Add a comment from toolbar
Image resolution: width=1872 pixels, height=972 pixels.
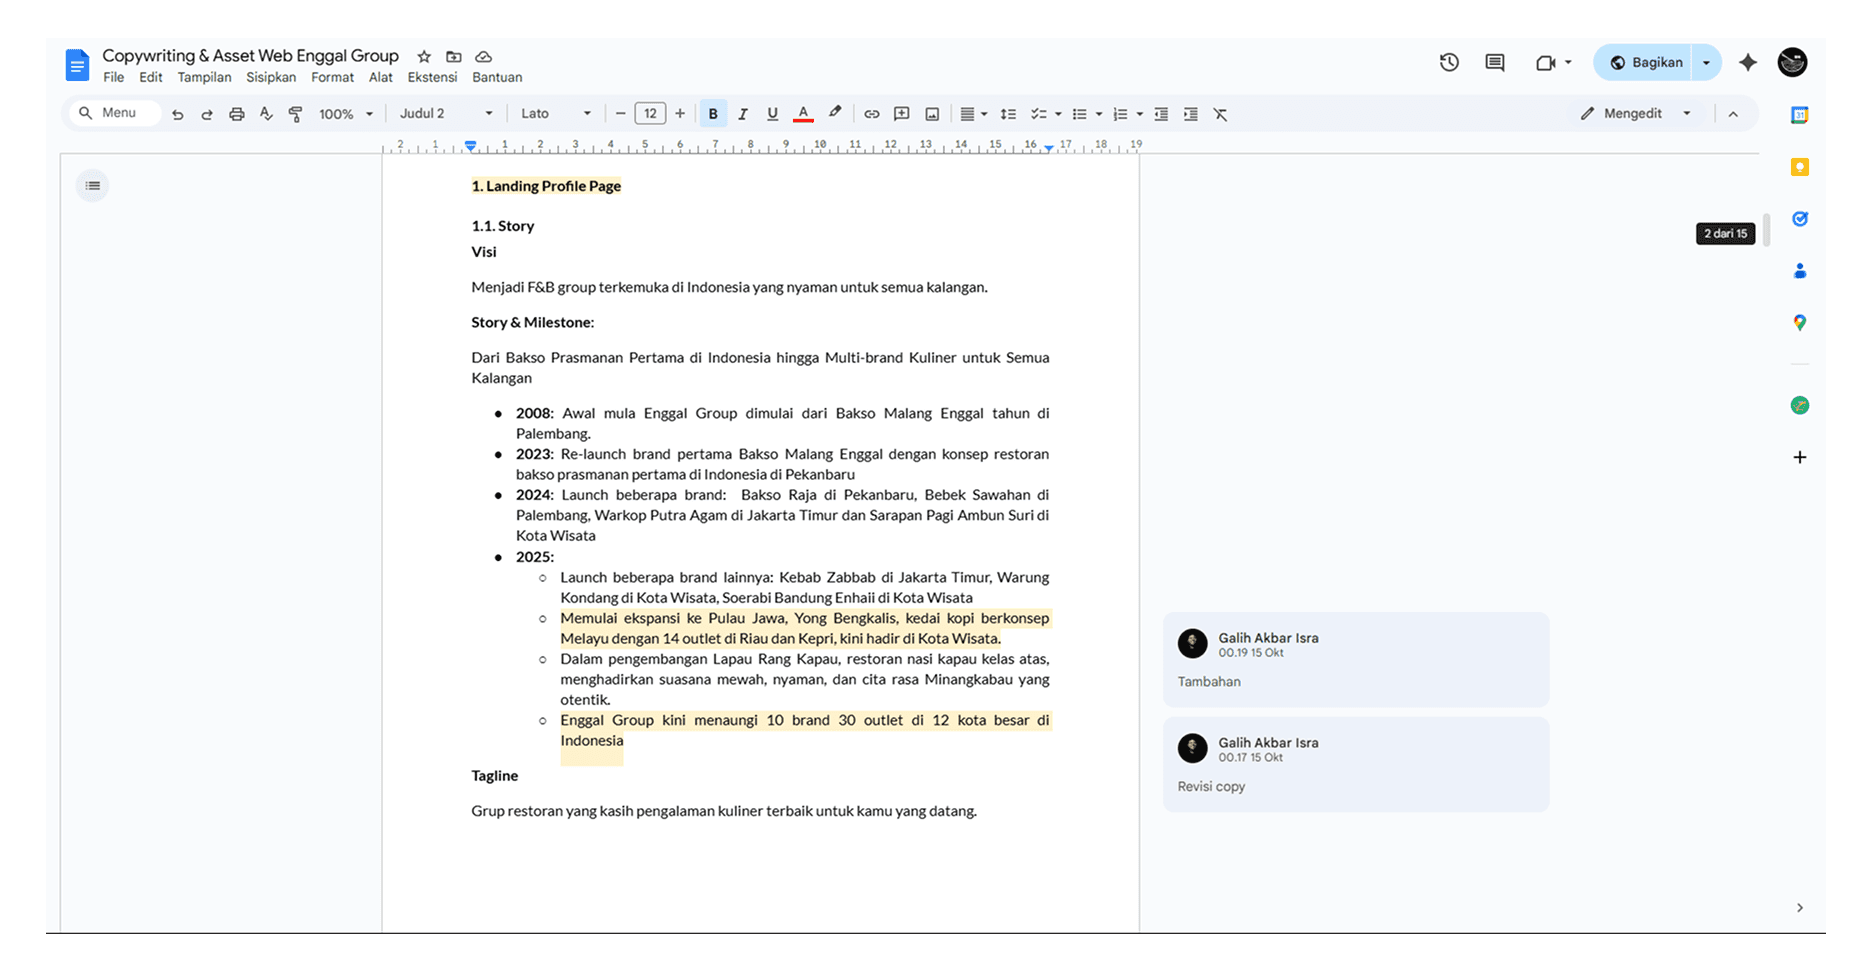coord(901,114)
